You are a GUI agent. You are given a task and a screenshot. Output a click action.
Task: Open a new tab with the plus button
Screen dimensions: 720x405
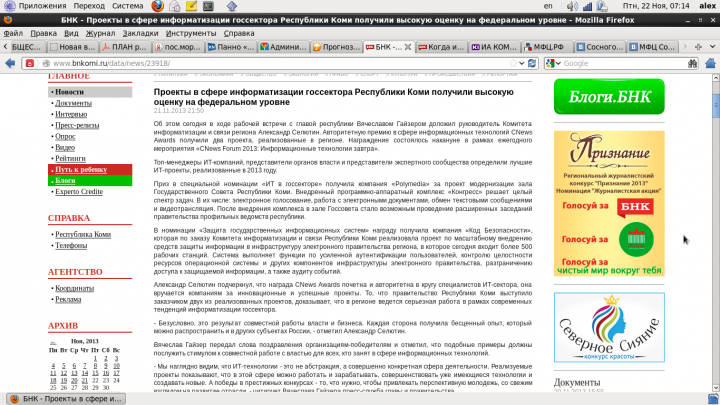coord(698,47)
